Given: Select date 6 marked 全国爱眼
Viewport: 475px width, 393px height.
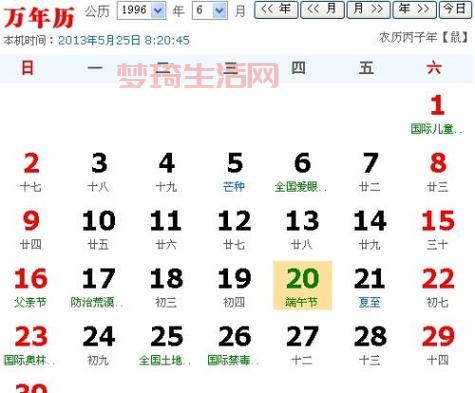Looking at the screenshot, I should pyautogui.click(x=302, y=172).
